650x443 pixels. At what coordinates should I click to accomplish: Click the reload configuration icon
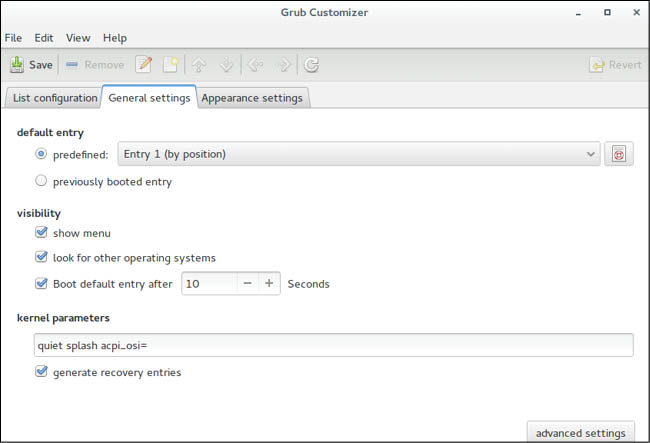[x=312, y=65]
